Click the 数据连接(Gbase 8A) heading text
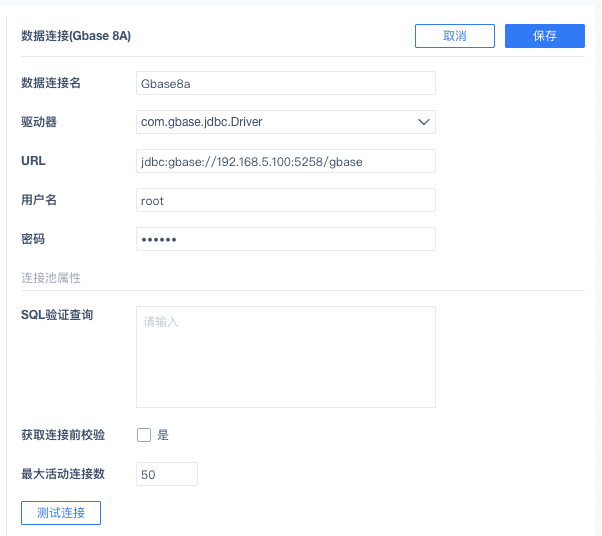Image resolution: width=602 pixels, height=536 pixels. coord(76,36)
